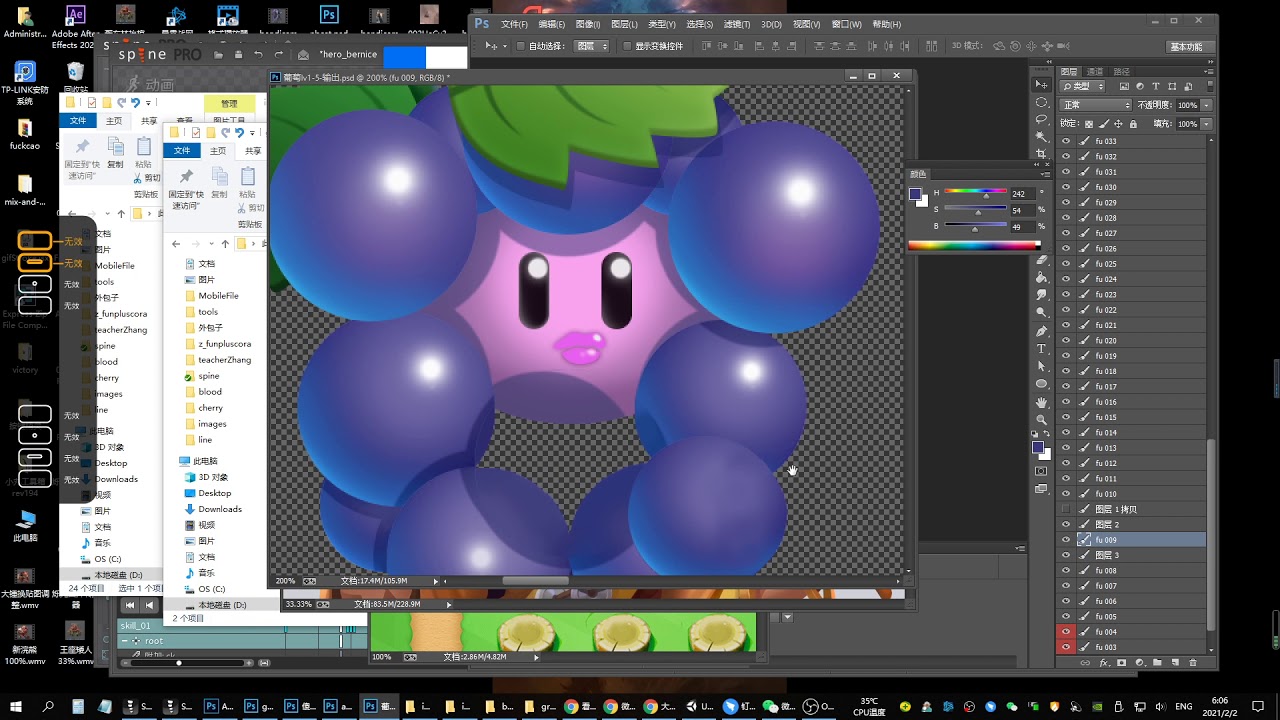
Task: Enable 自动选择 auto-select checkbox
Action: point(521,46)
